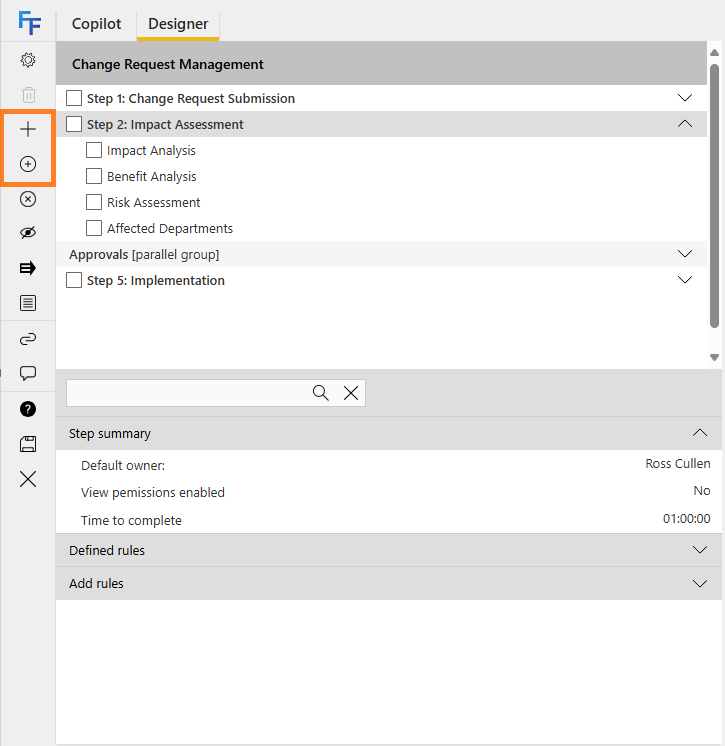Collapse the Step summary section chevron
Image resolution: width=725 pixels, height=746 pixels.
coord(700,433)
